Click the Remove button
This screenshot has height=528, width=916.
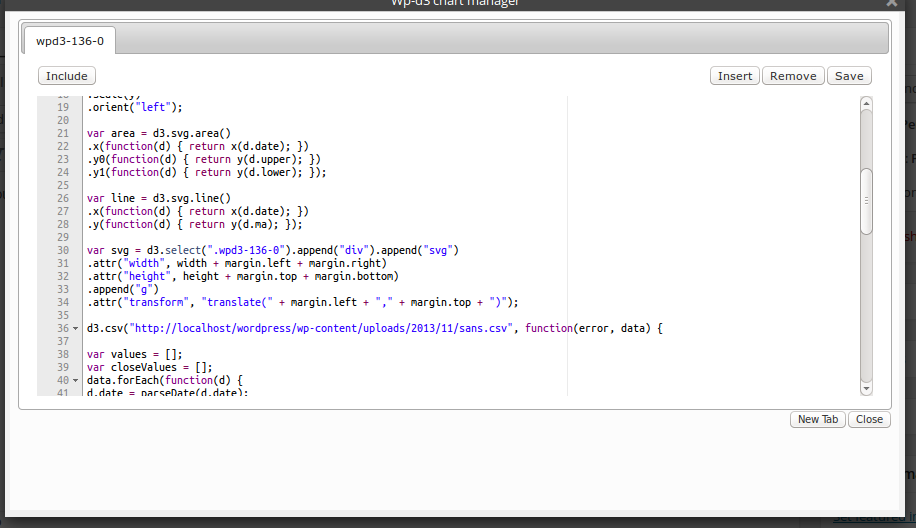[x=793, y=76]
